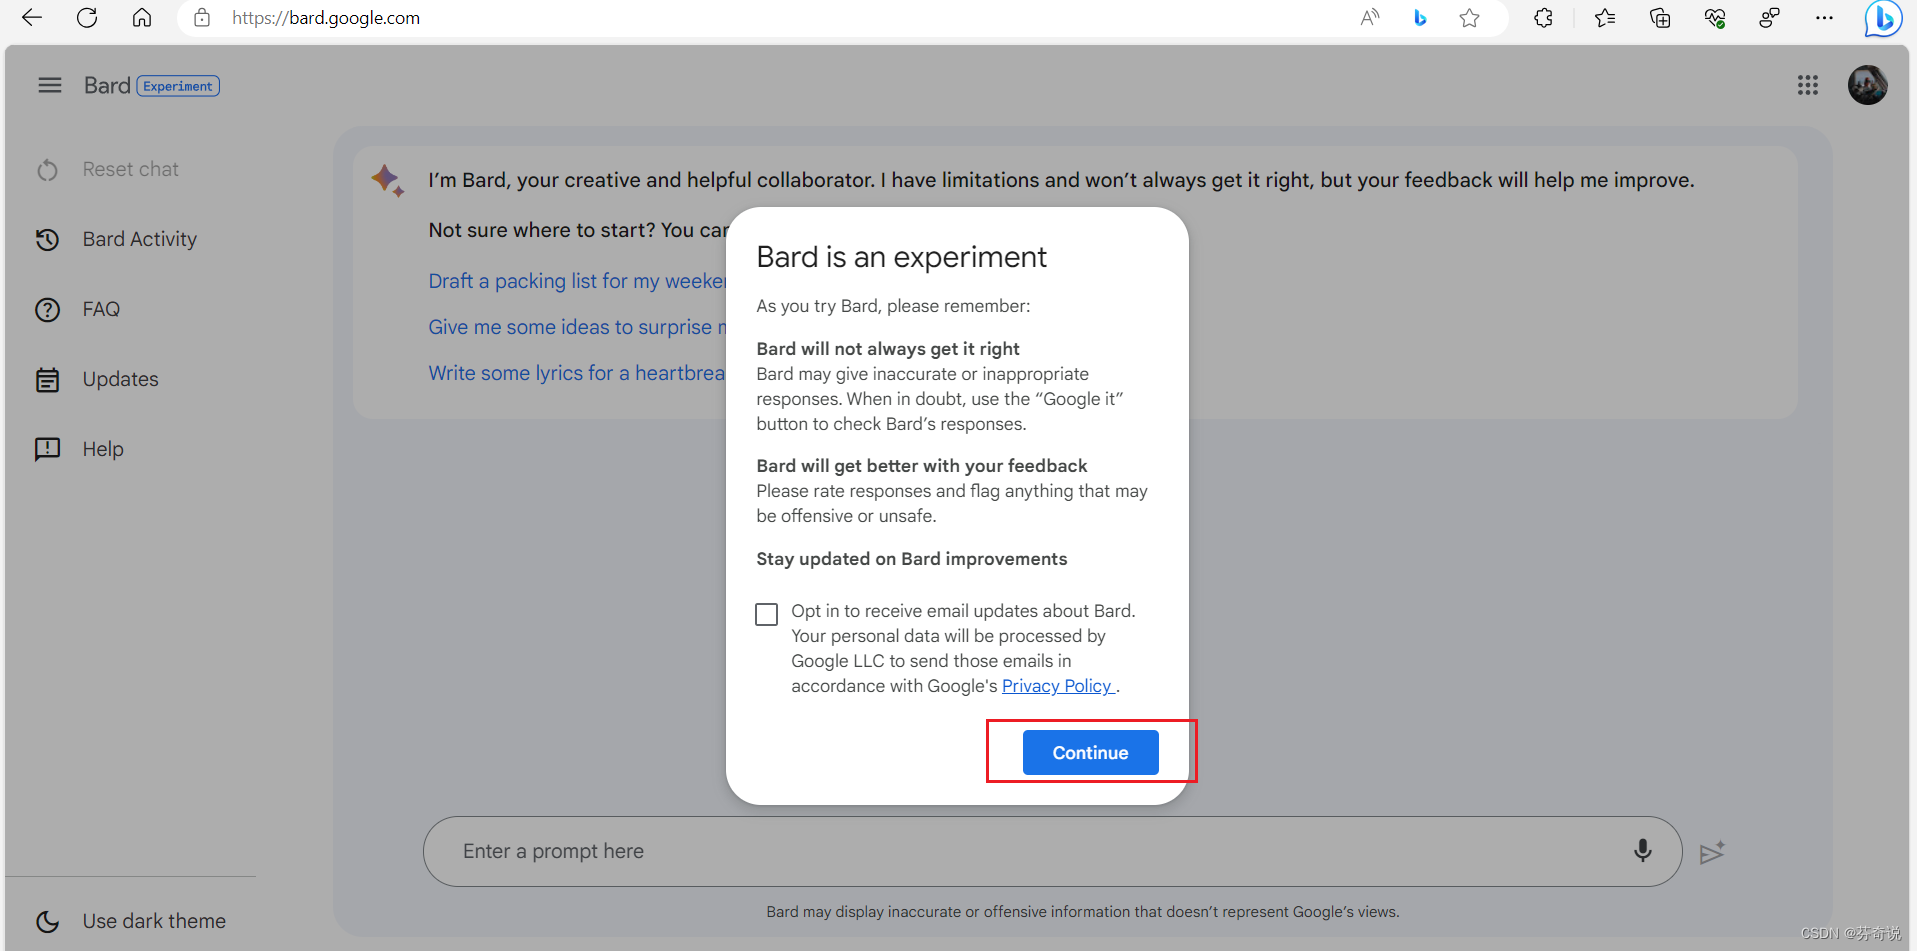Click the Continue button
The height and width of the screenshot is (951, 1917).
pyautogui.click(x=1090, y=753)
